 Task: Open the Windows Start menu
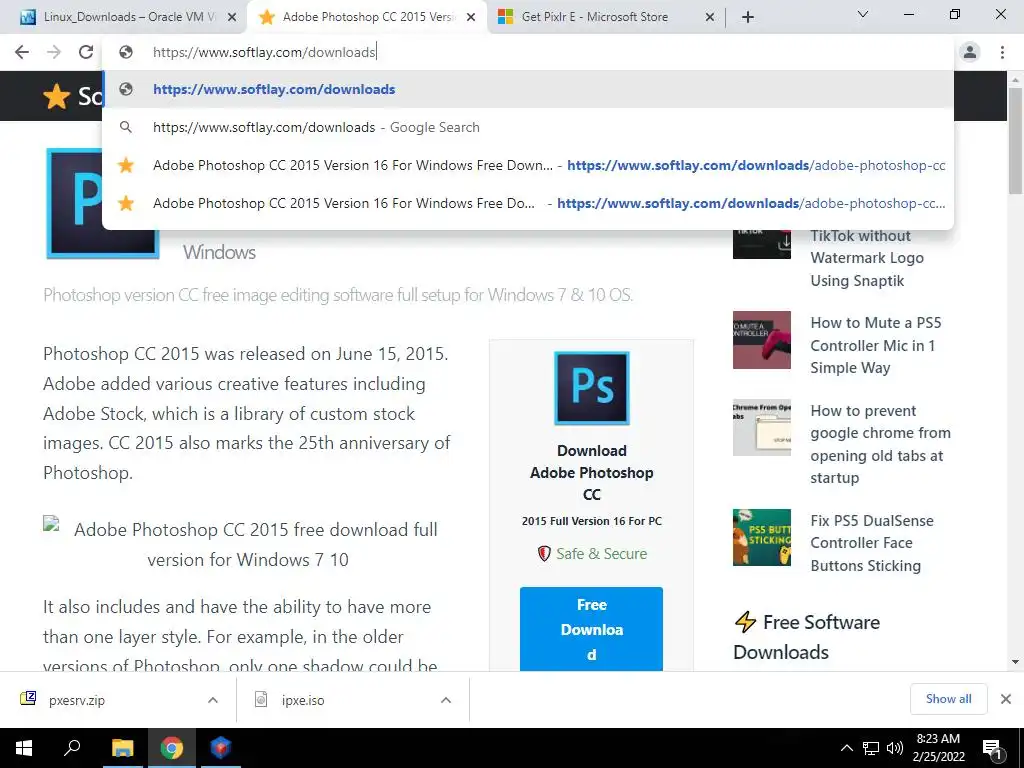coord(24,748)
